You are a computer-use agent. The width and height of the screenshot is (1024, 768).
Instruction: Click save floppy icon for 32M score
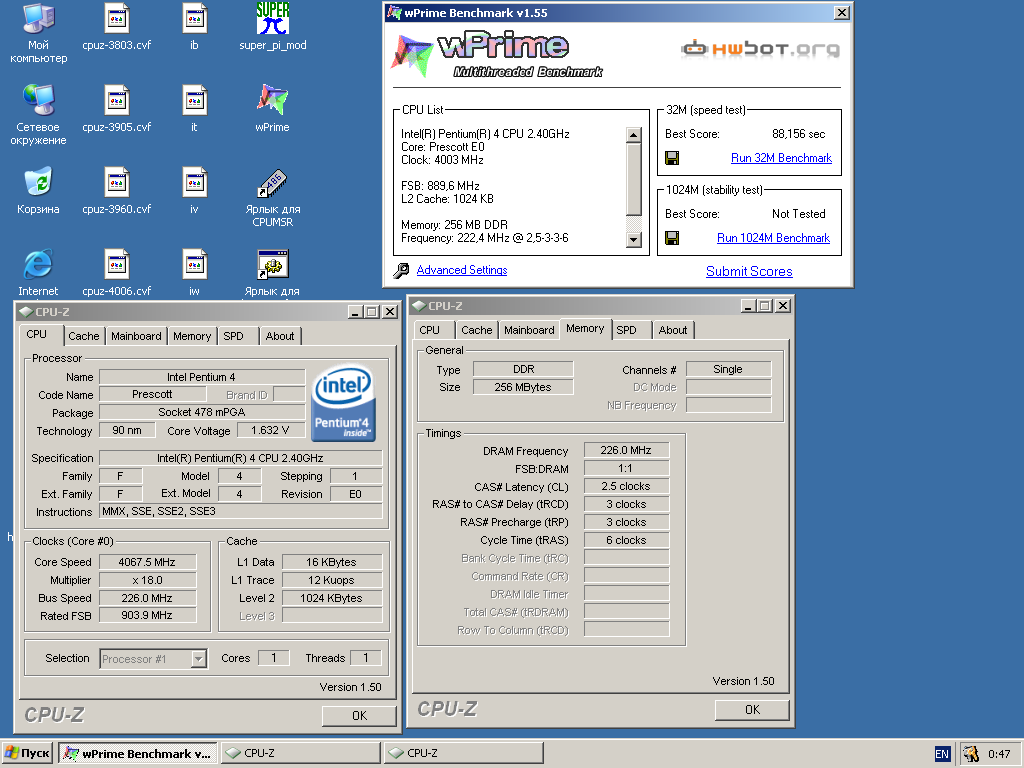tap(672, 158)
